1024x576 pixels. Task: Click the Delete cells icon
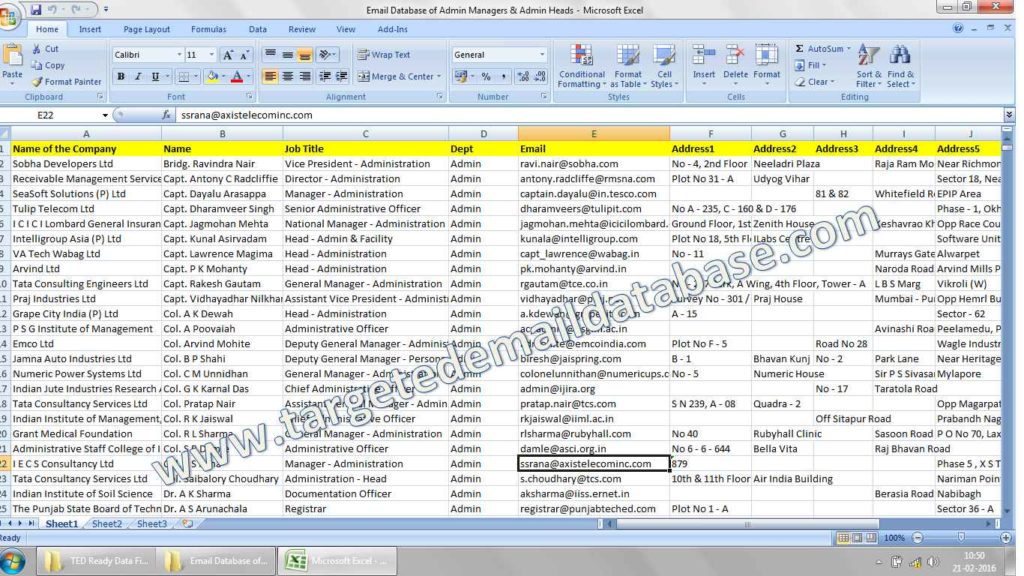point(735,56)
